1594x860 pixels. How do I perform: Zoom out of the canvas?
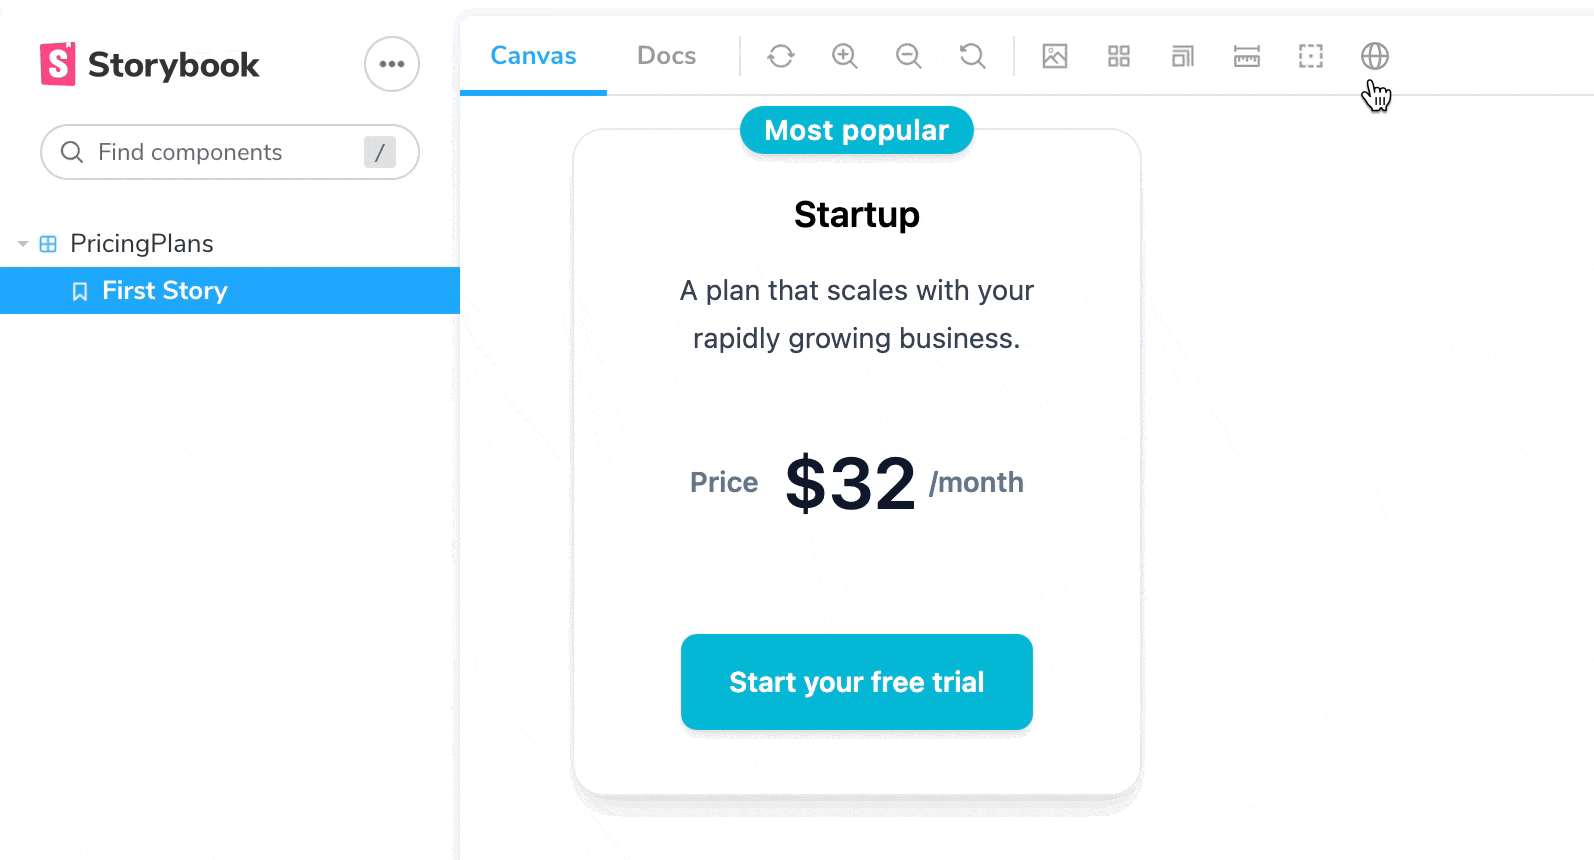click(909, 56)
